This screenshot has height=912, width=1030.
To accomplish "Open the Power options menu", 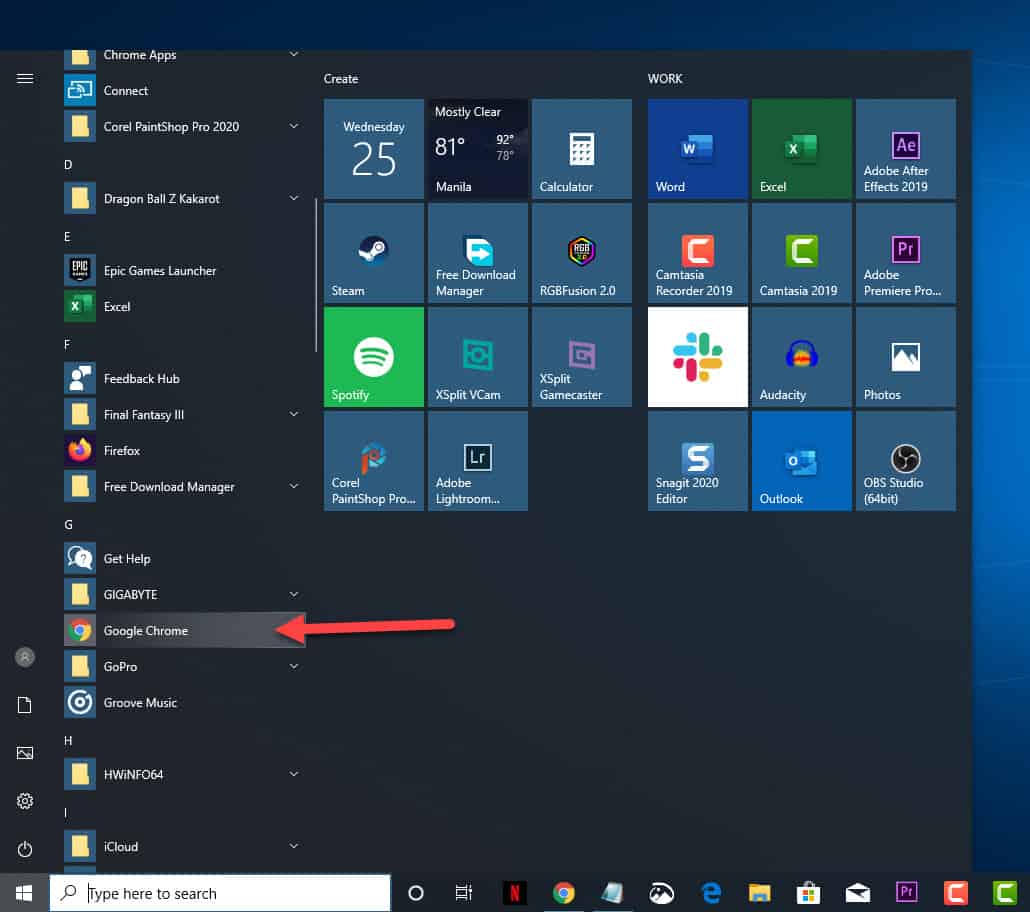I will [x=25, y=849].
